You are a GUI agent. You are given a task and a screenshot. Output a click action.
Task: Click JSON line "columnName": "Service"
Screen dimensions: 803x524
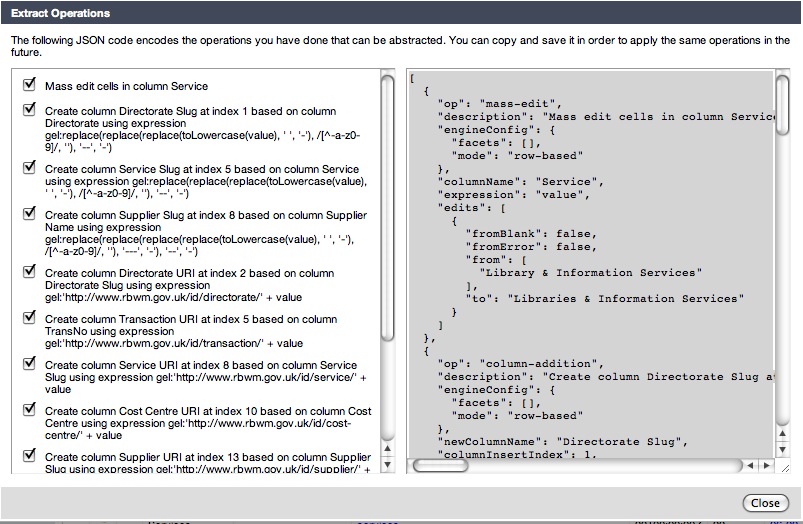coord(520,181)
